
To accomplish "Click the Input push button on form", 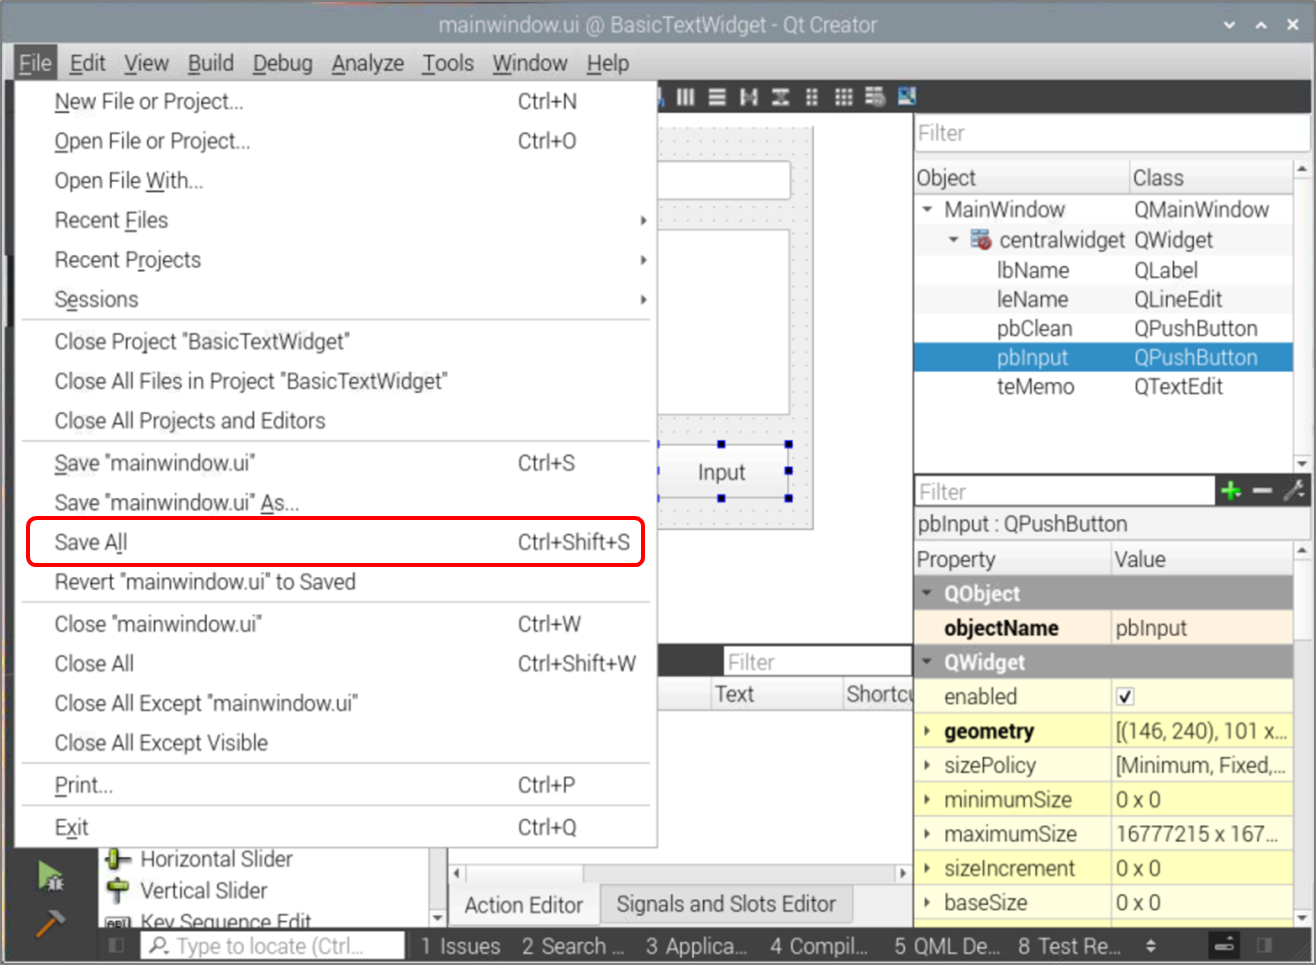I will 722,471.
